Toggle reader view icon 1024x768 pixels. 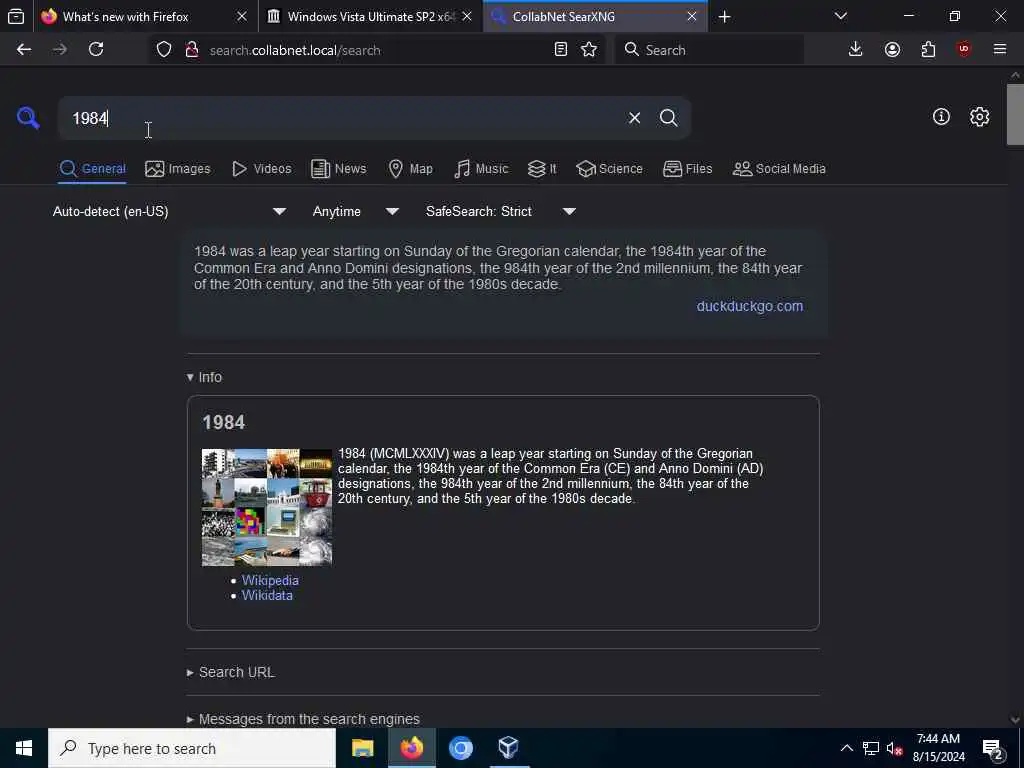(x=560, y=50)
